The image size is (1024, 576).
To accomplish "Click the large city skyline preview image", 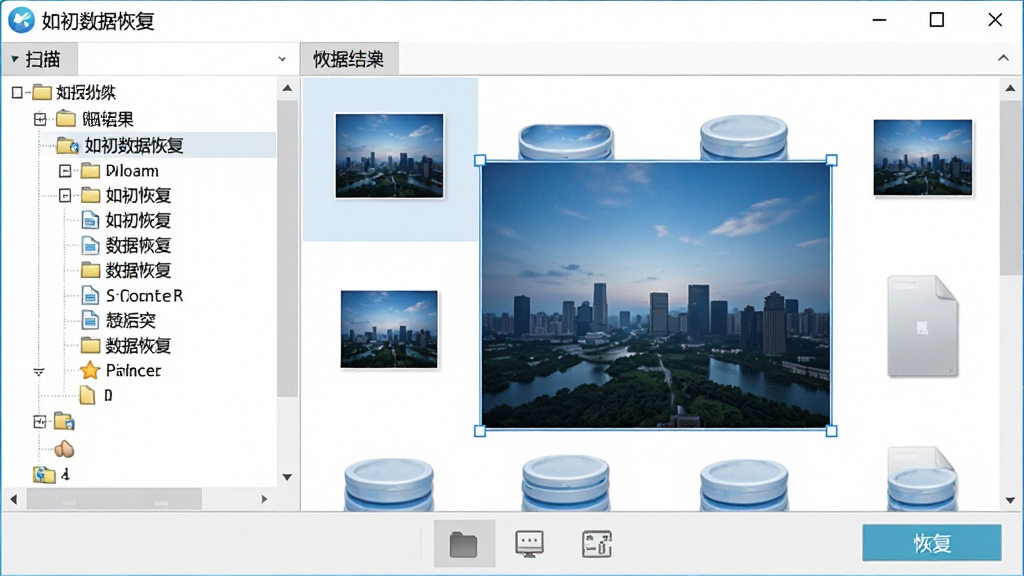I will pos(656,295).
